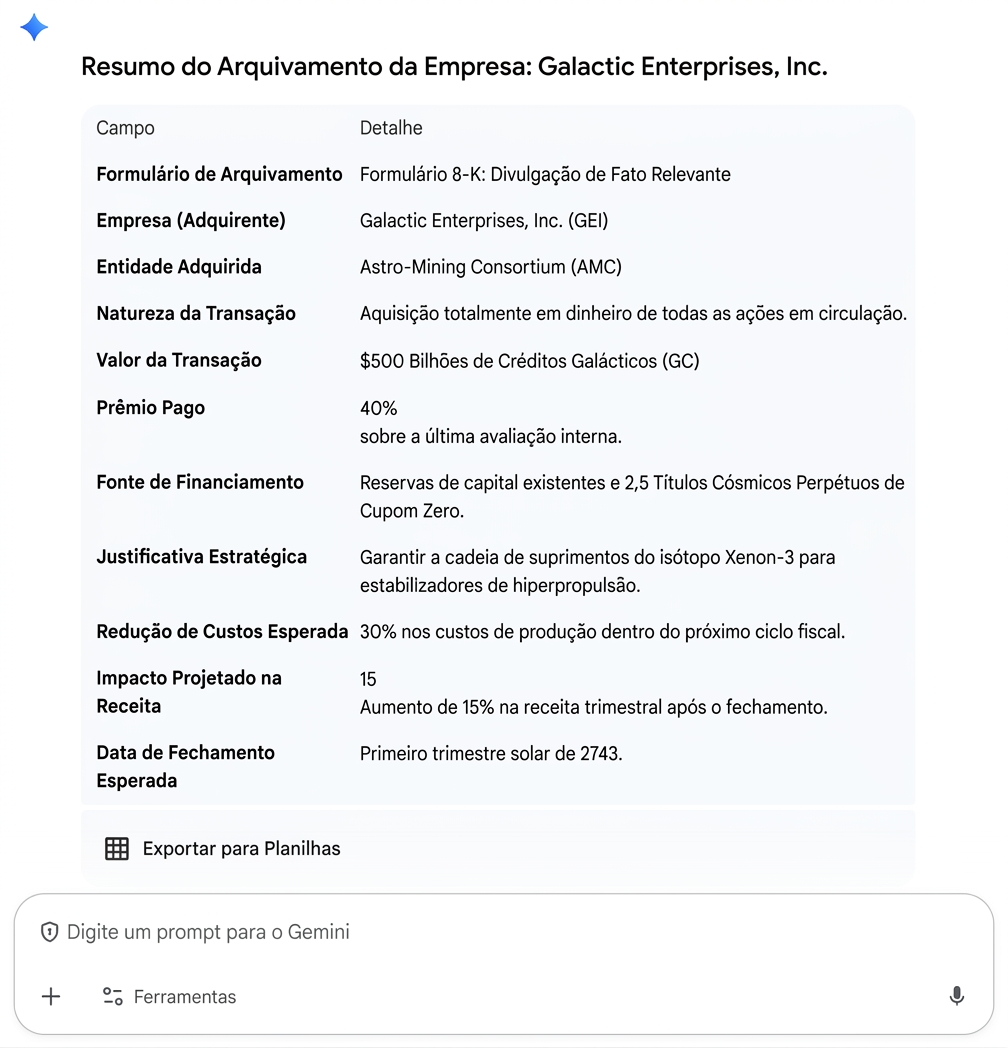Click the shield privacy icon in prompt

coord(49,932)
